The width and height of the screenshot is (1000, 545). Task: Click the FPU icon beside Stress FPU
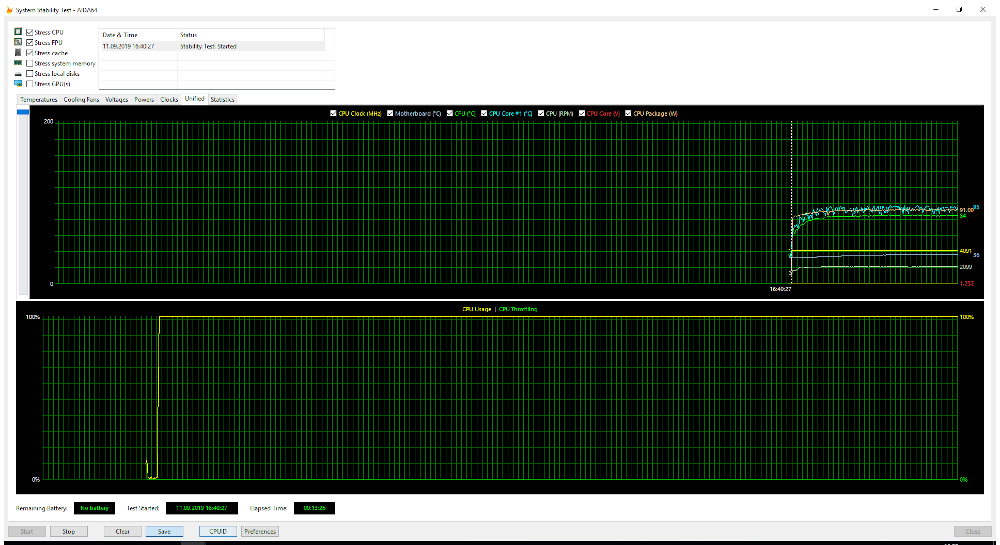[x=18, y=42]
